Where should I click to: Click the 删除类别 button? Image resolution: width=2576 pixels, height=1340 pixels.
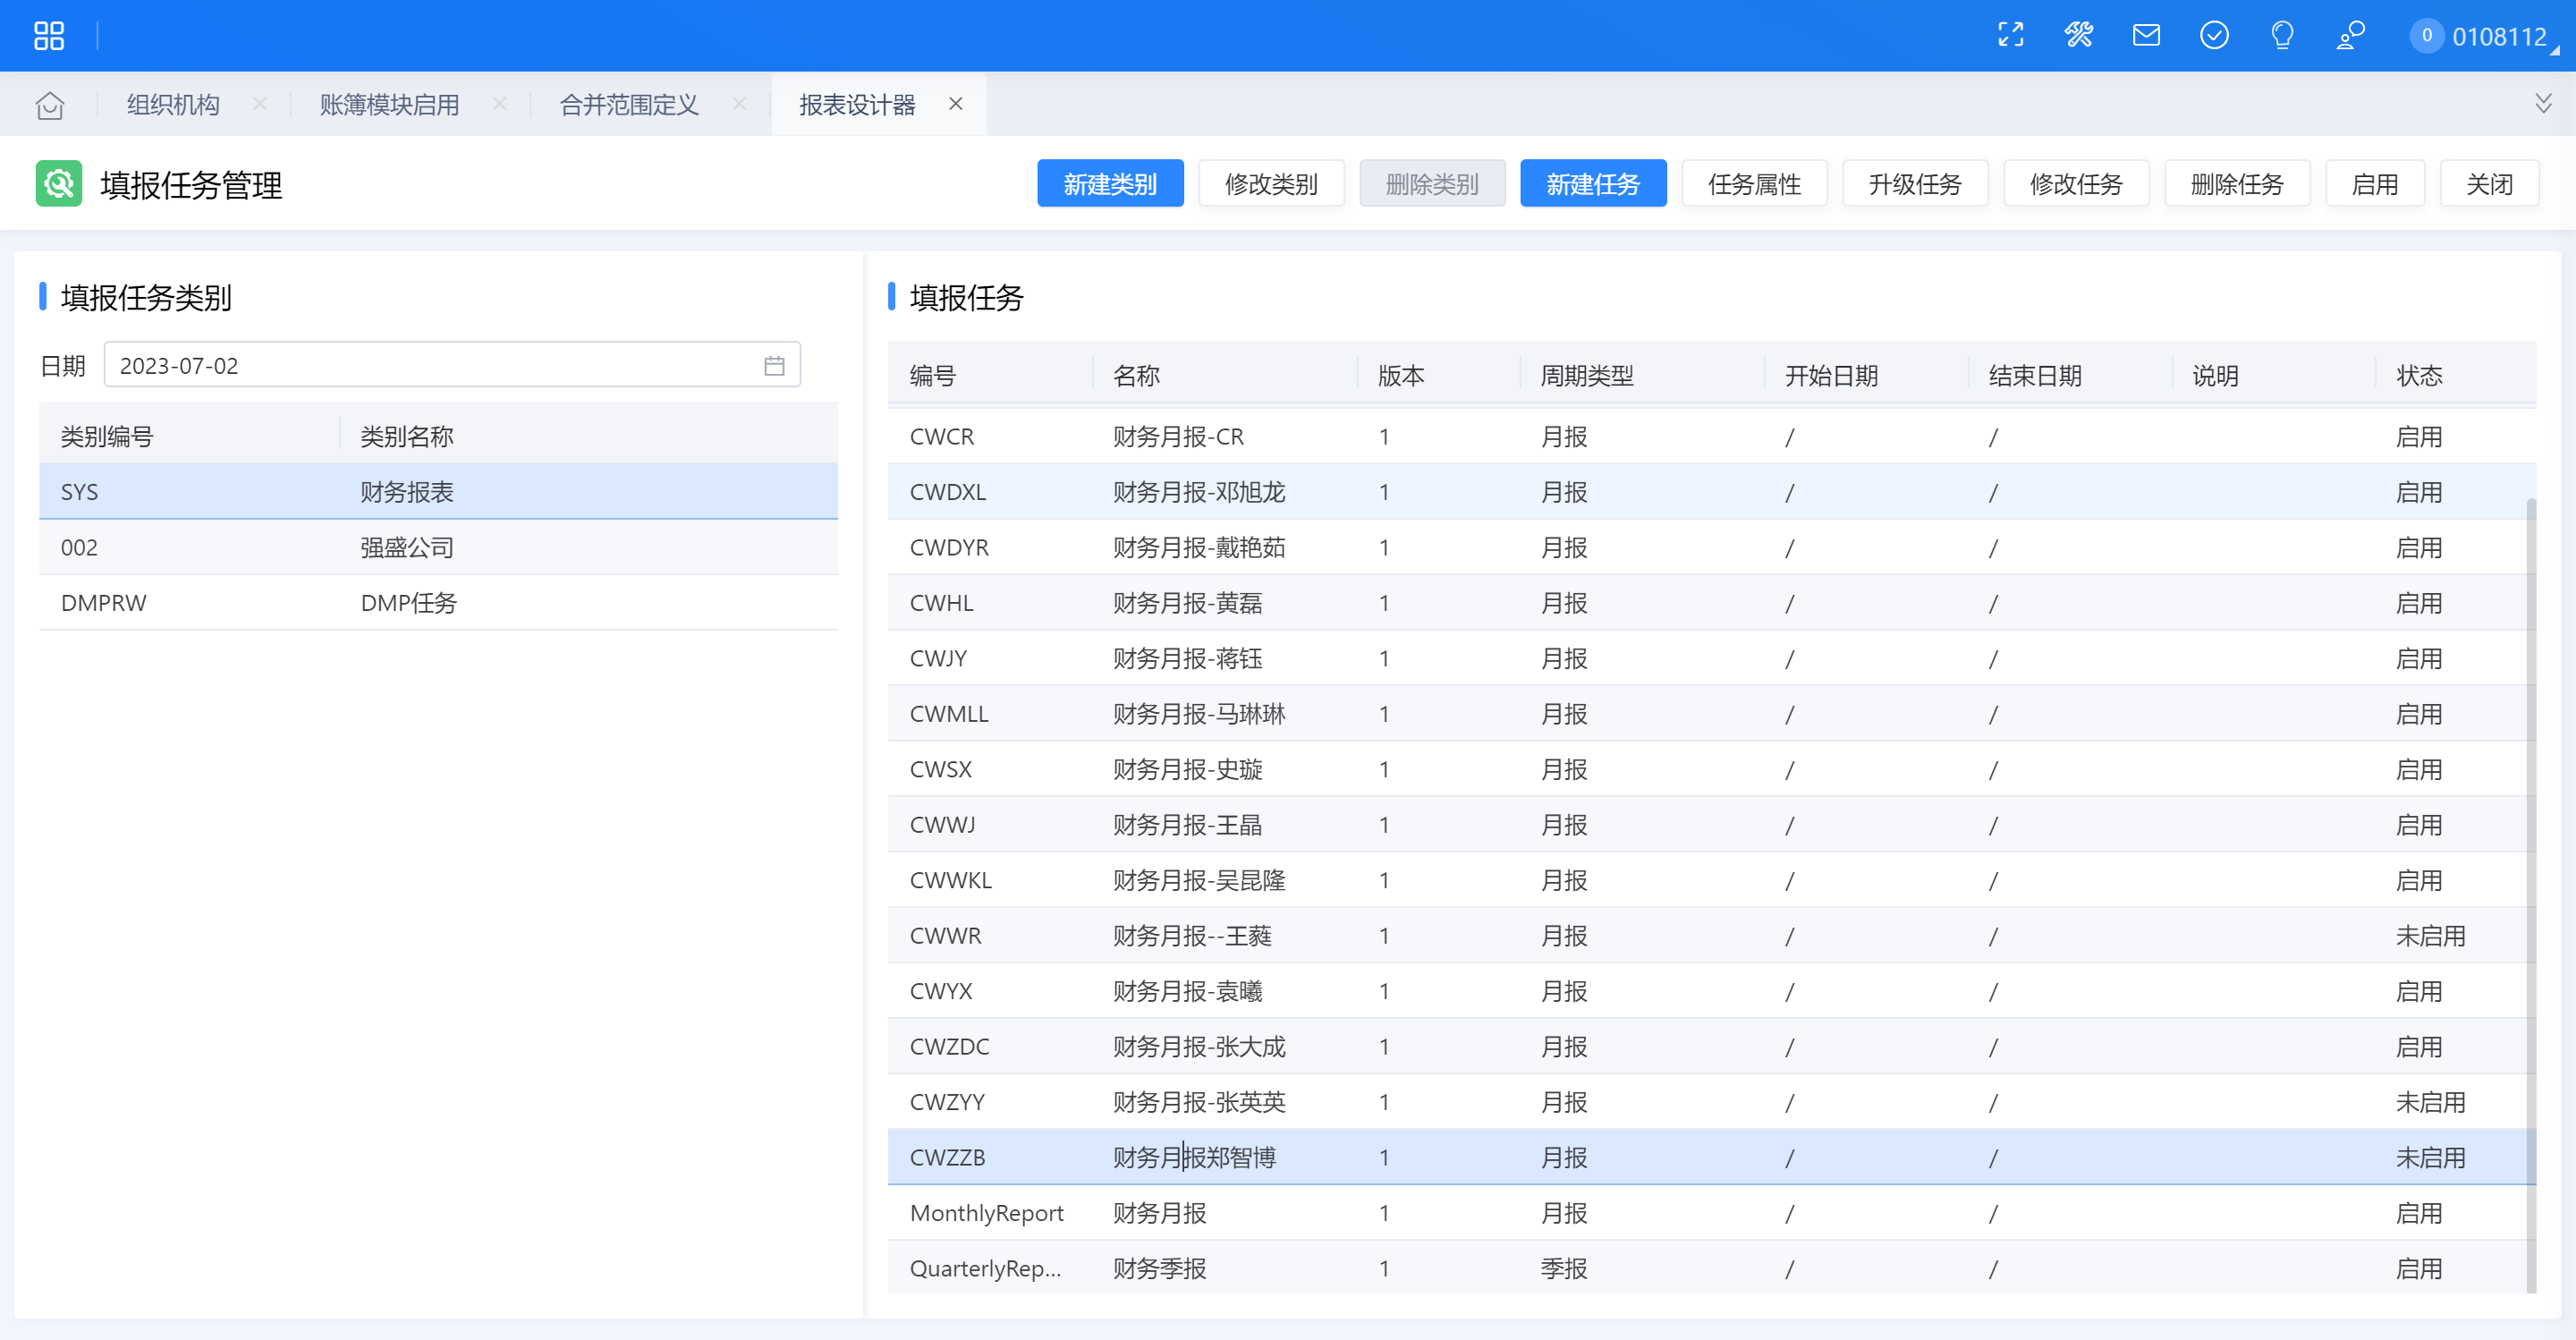click(x=1432, y=184)
